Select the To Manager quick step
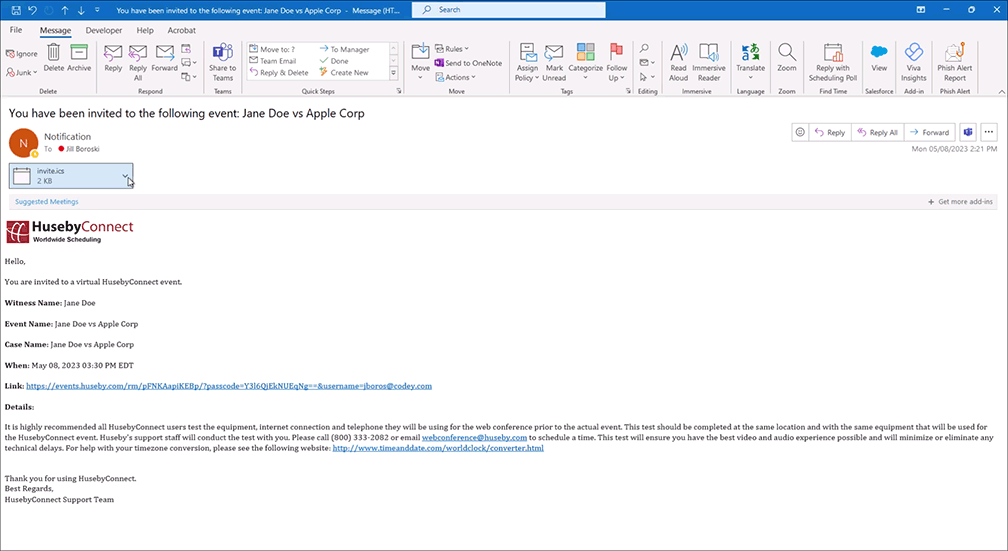This screenshot has height=551, width=1008. pos(345,50)
